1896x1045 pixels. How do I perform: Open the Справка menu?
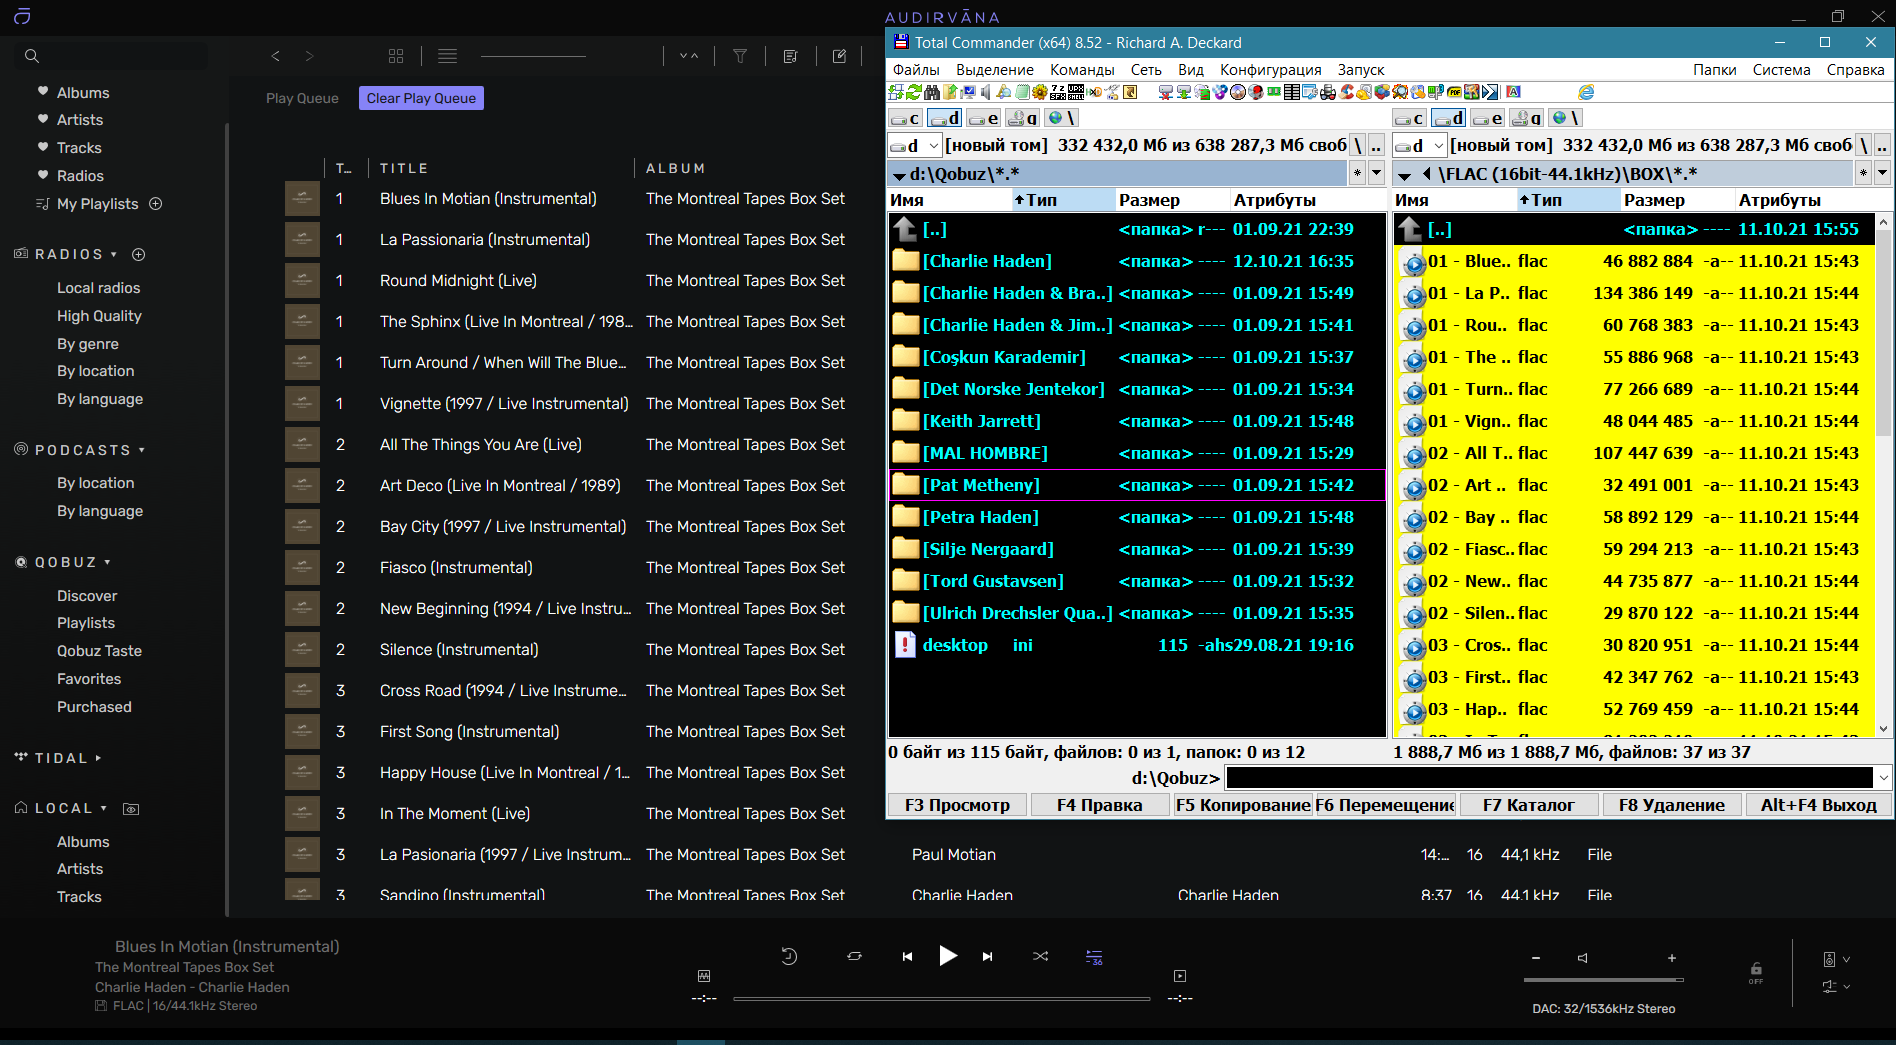click(x=1855, y=70)
